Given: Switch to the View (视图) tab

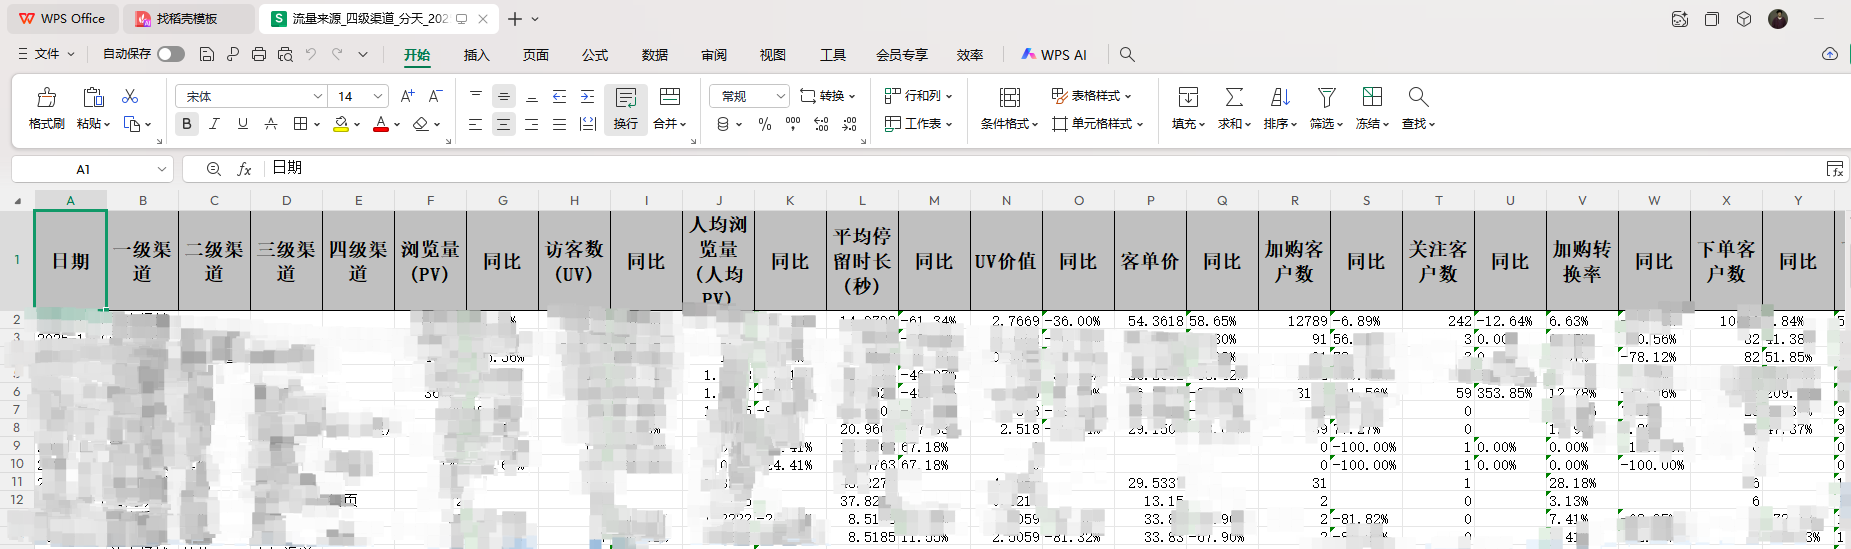Looking at the screenshot, I should coord(773,55).
